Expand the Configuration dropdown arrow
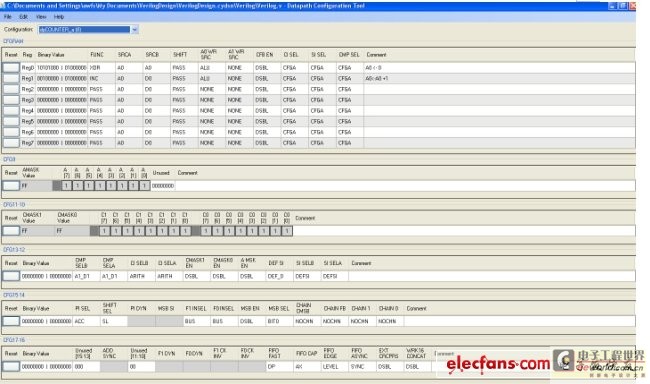This screenshot has width=650, height=384. tap(134, 30)
